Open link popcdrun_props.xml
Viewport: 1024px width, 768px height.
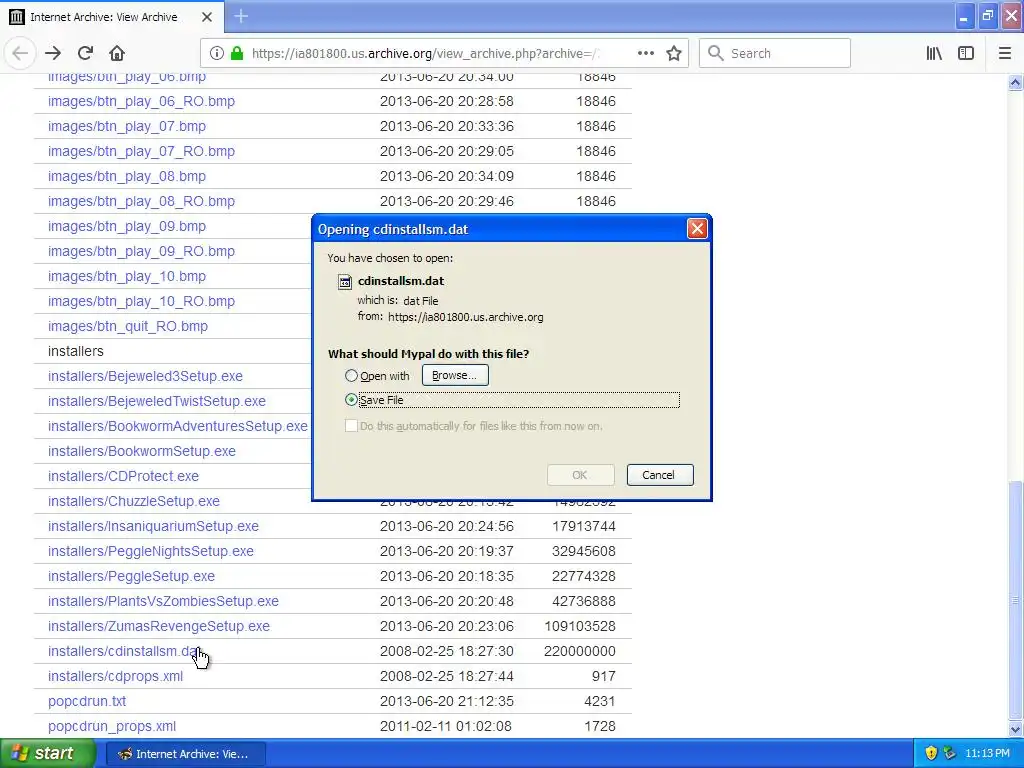(112, 726)
